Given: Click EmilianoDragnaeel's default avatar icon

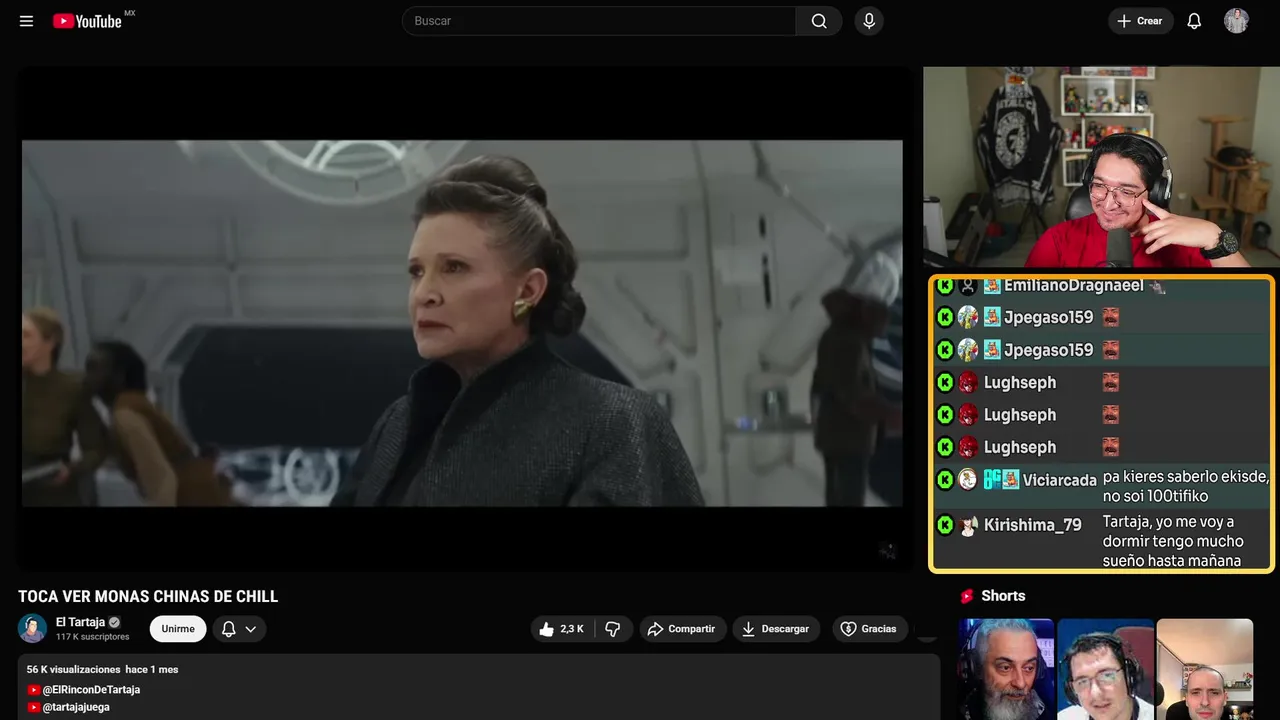Looking at the screenshot, I should click(x=968, y=286).
